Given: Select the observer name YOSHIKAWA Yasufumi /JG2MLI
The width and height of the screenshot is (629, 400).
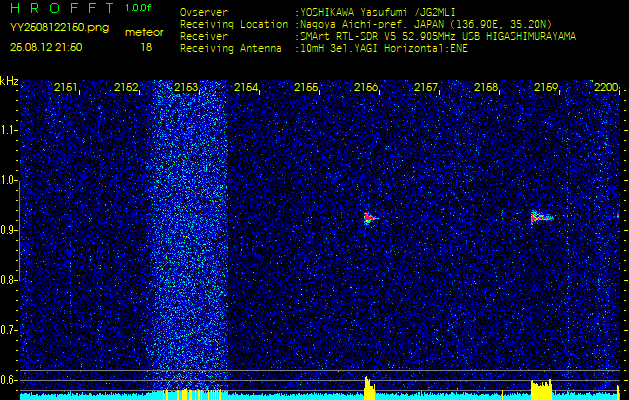Looking at the screenshot, I should [x=377, y=12].
